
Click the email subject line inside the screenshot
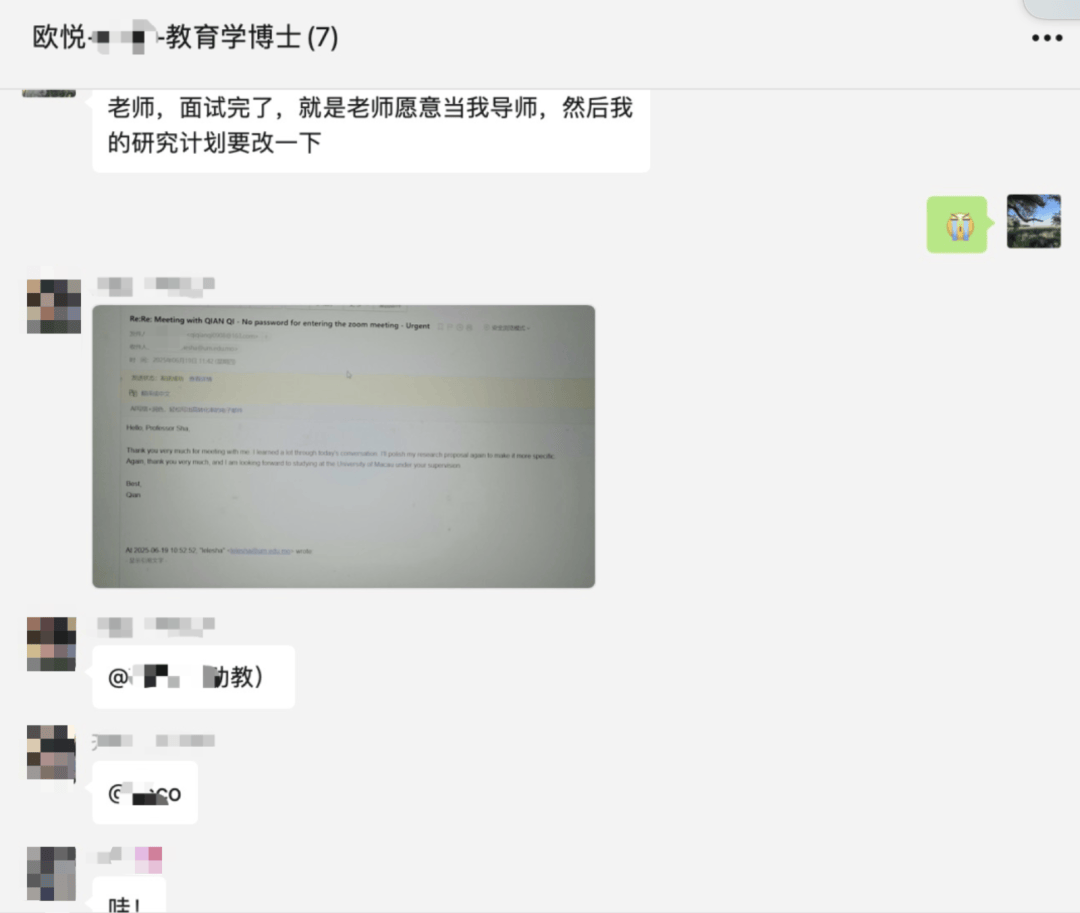[x=280, y=322]
